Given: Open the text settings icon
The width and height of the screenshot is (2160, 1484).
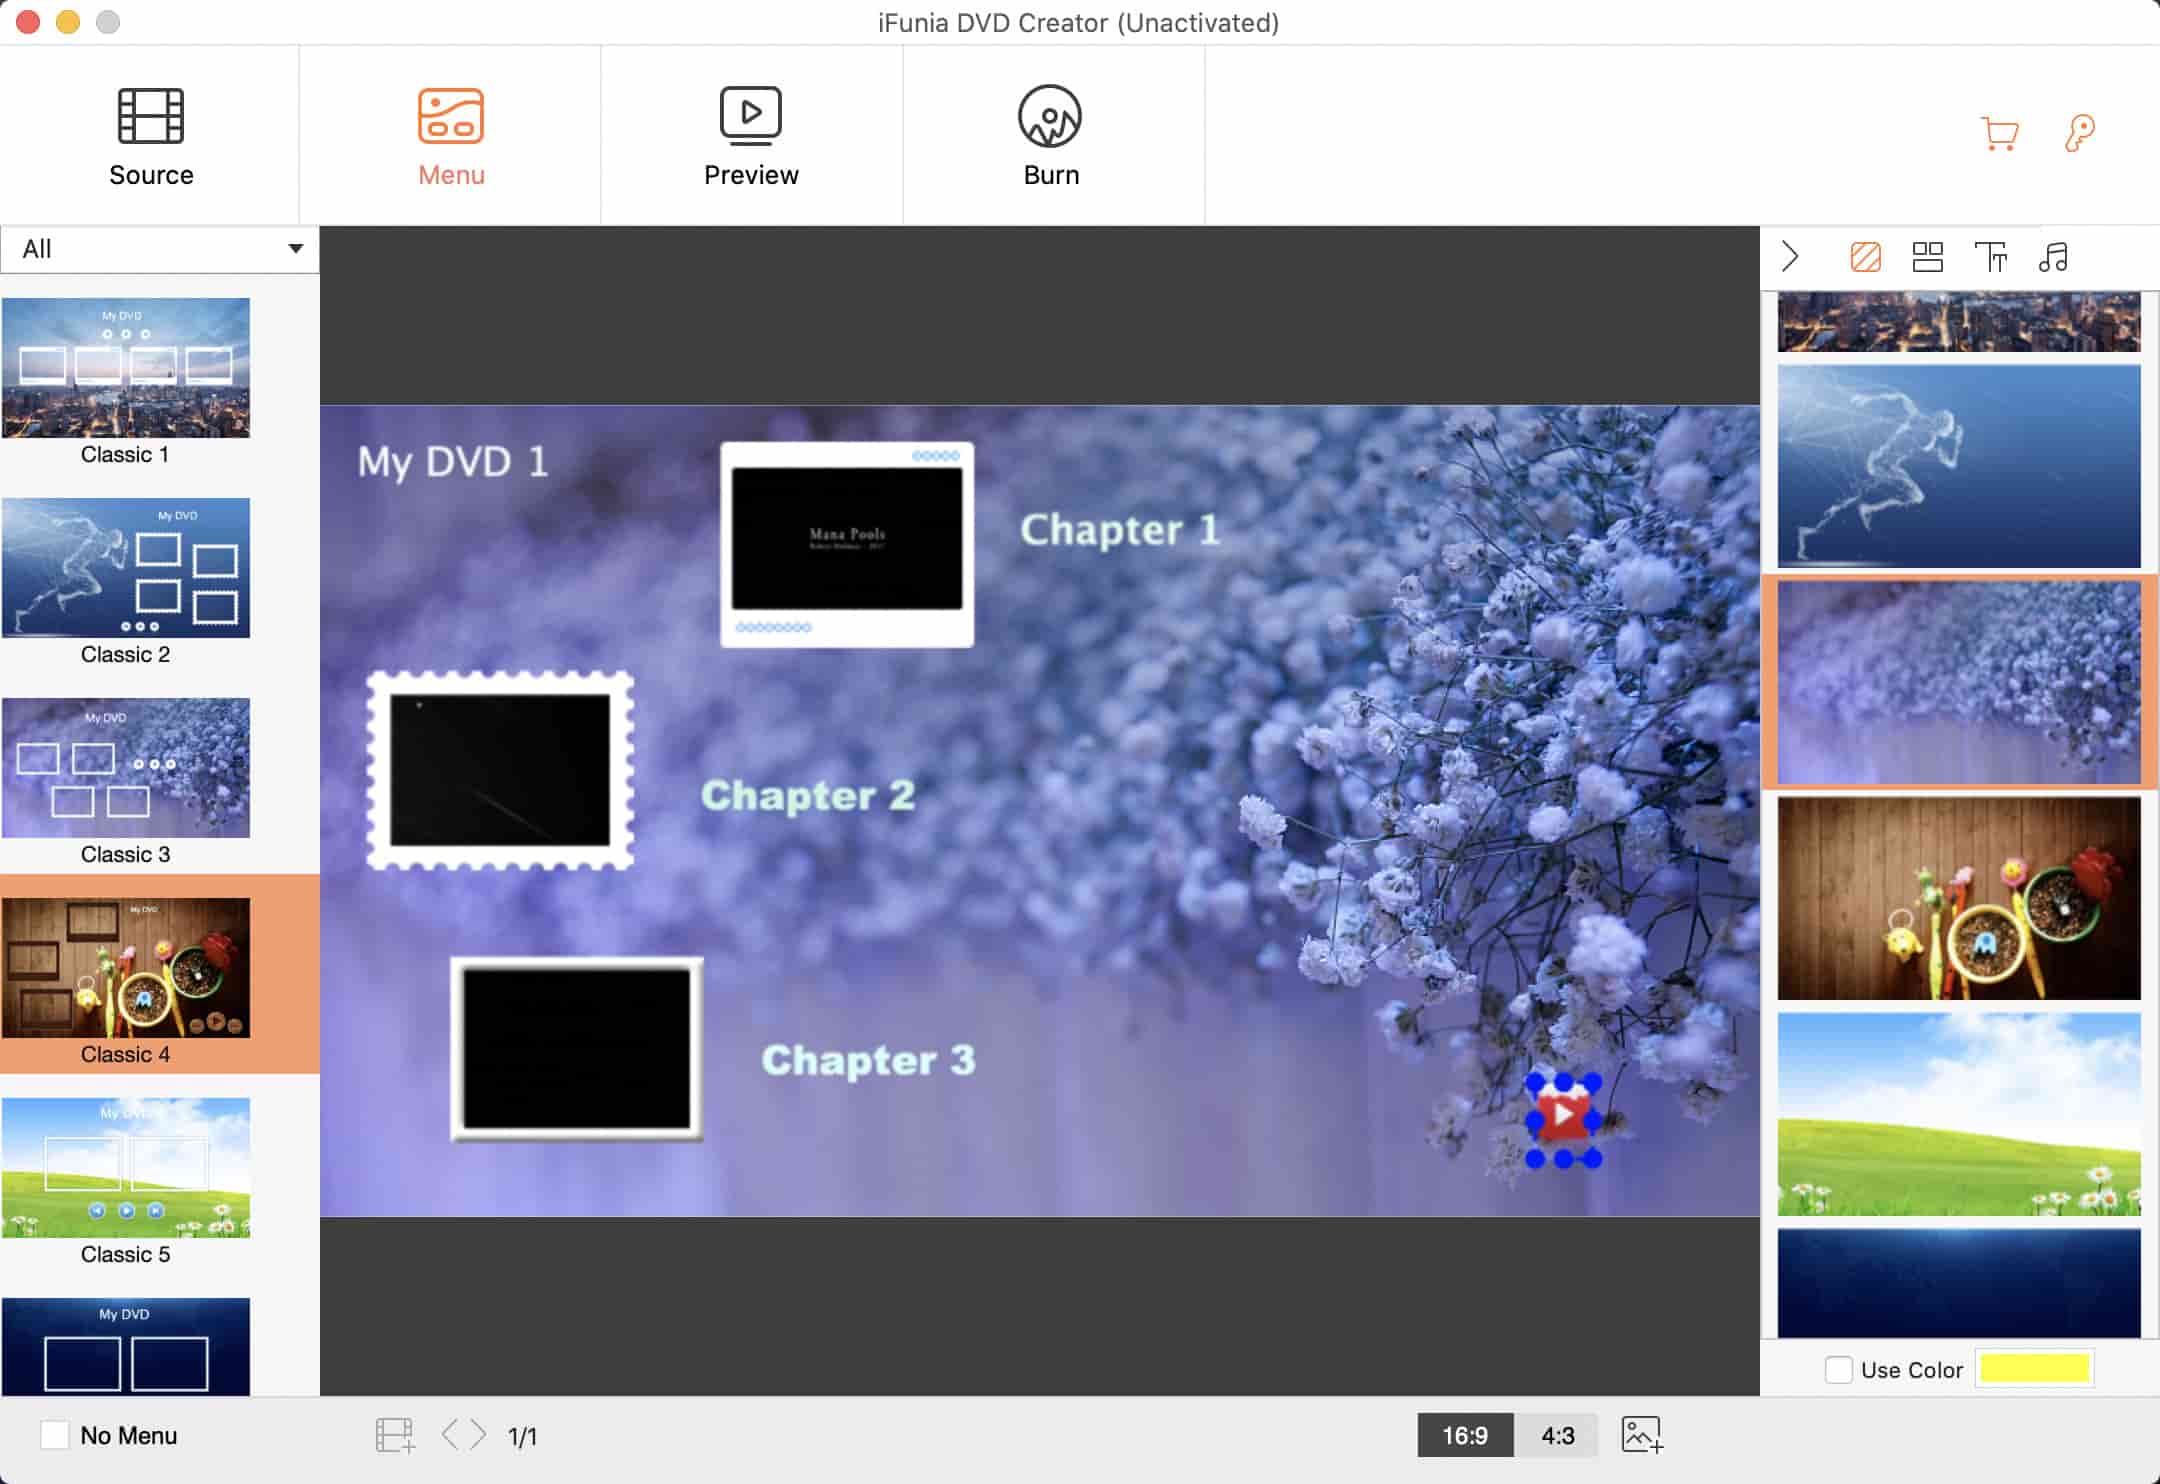Looking at the screenshot, I should coord(1990,257).
